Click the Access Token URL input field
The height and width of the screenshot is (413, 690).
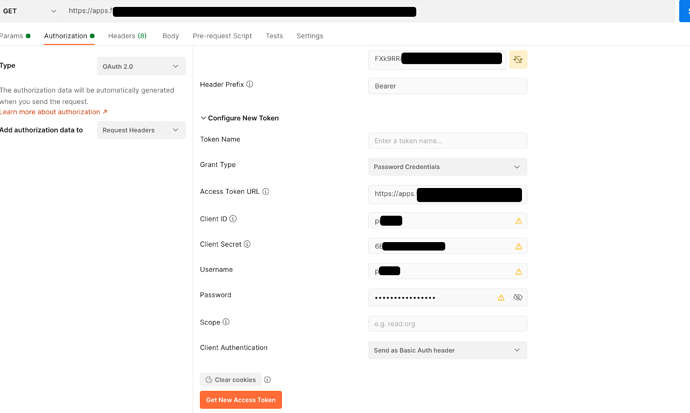point(448,194)
